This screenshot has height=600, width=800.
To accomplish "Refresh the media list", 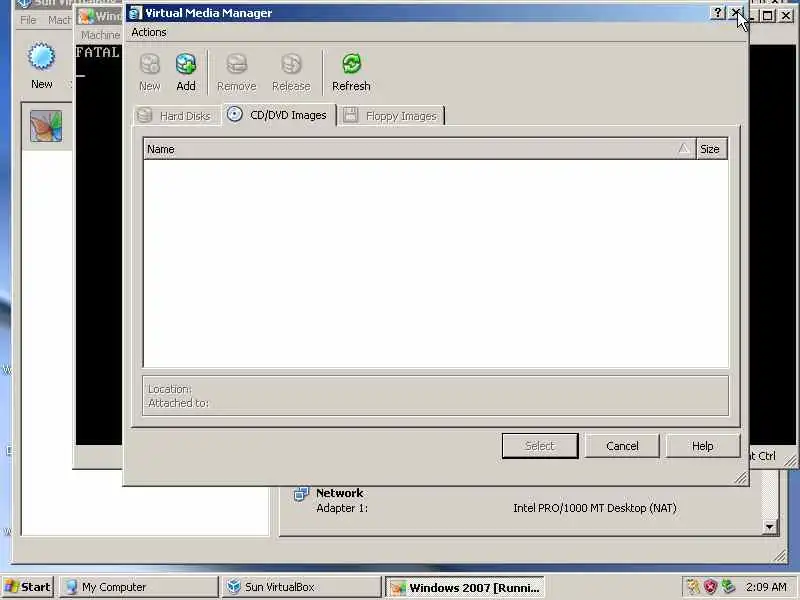I will point(352,72).
